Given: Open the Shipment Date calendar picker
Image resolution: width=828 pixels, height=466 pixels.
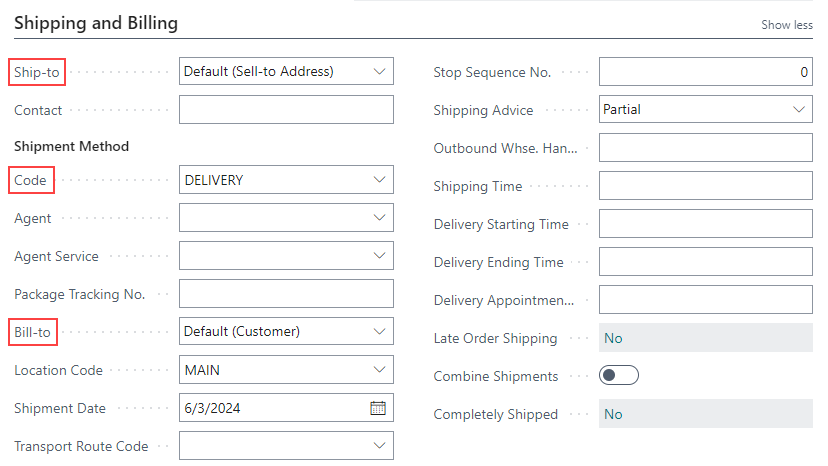Looking at the screenshot, I should click(378, 408).
